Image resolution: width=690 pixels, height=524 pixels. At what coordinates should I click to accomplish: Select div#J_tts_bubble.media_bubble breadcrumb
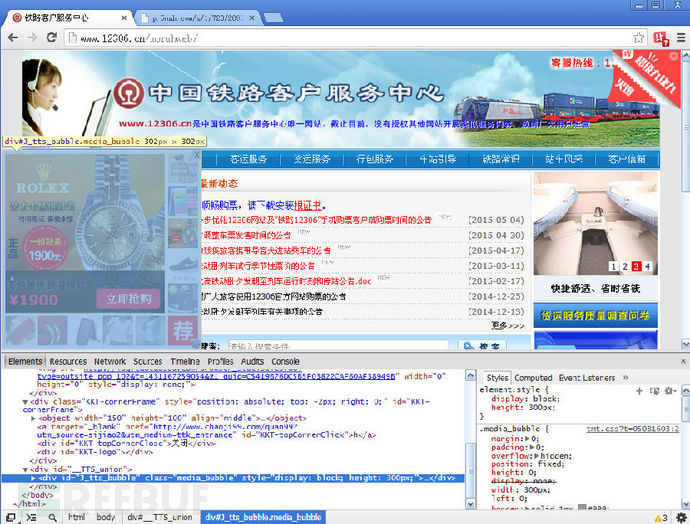[263, 517]
